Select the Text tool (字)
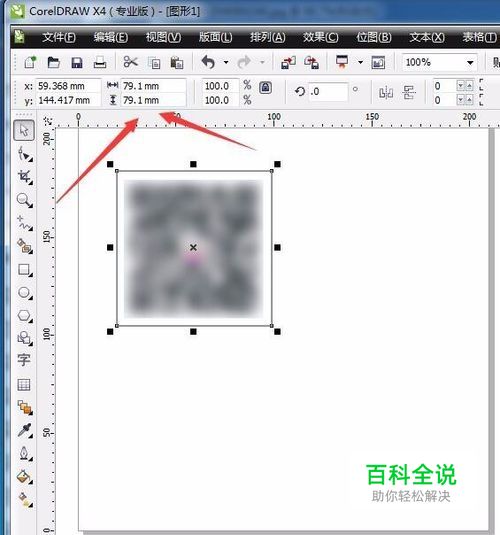Viewport: 500px width, 535px height. [24, 360]
